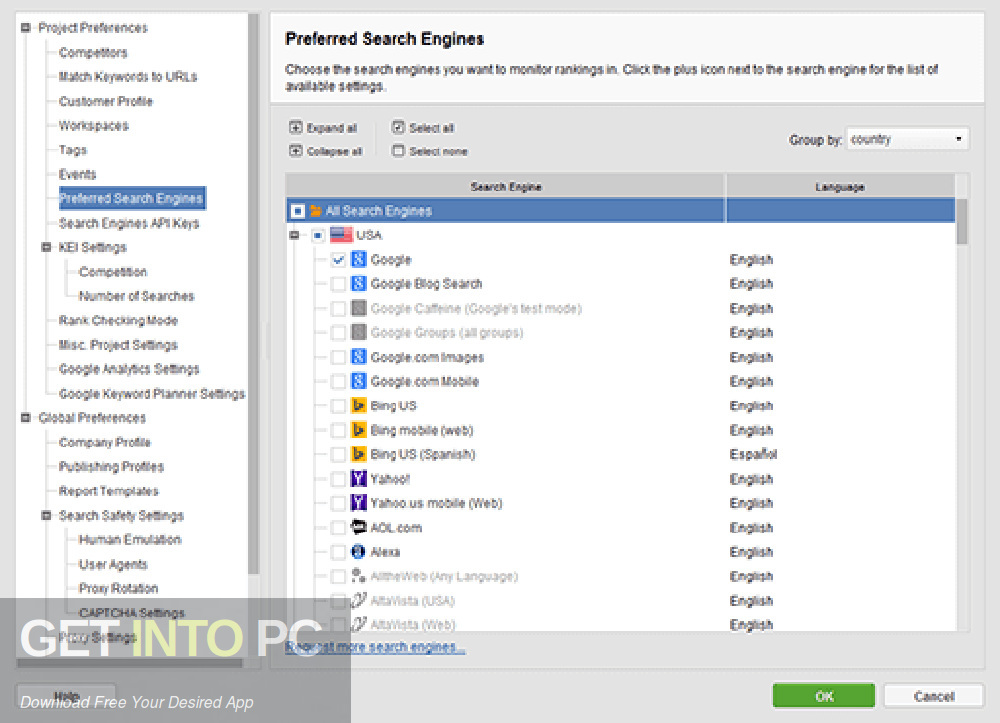Tick the AOL.com checkbox

[x=338, y=528]
